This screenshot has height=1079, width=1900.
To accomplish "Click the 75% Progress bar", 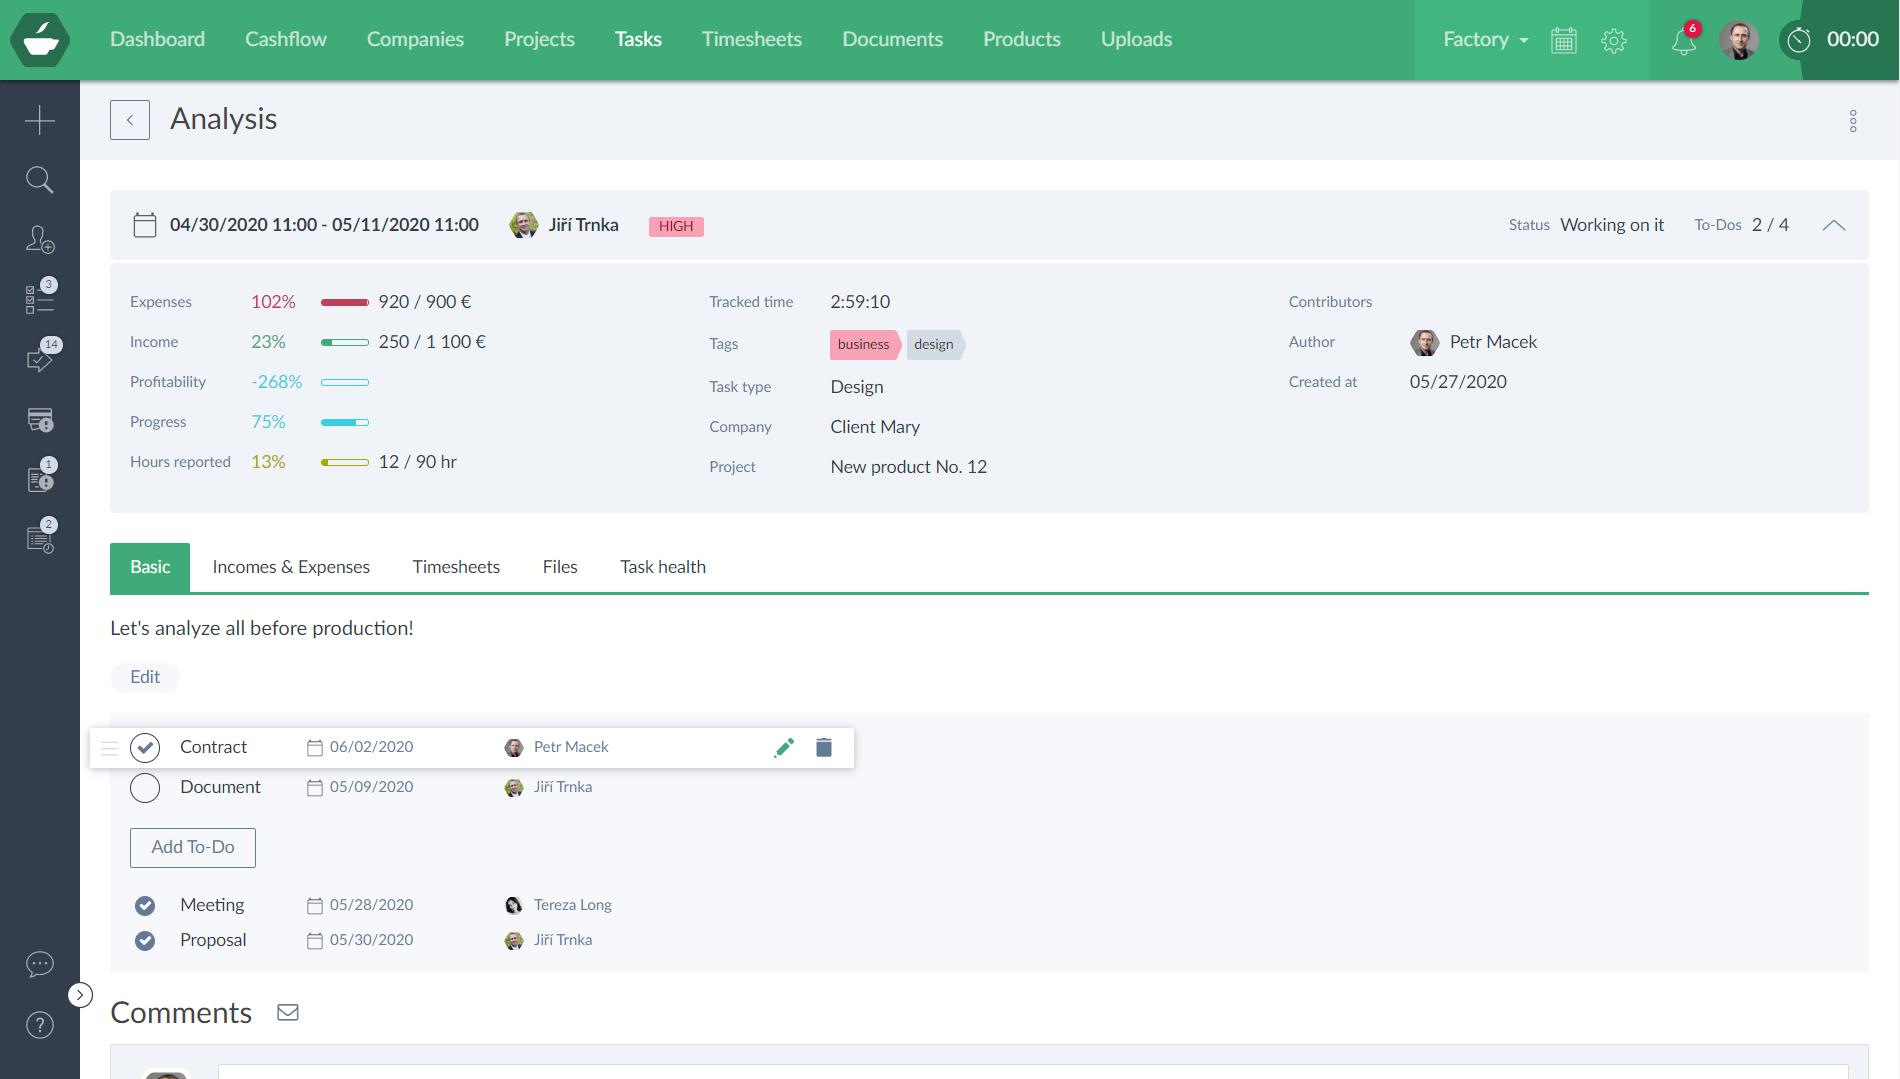I will pos(344,421).
